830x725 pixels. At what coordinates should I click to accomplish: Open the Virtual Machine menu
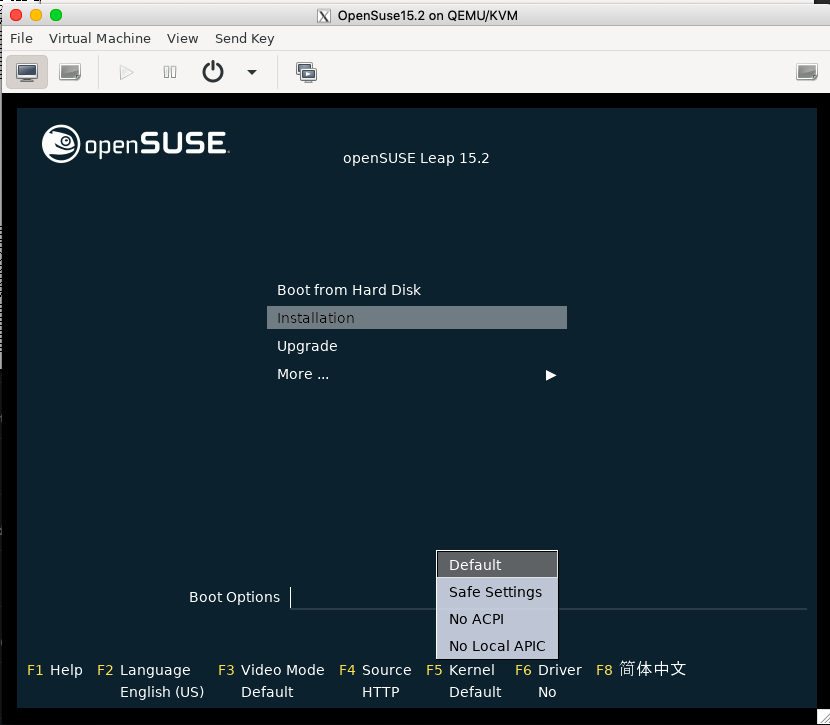click(100, 39)
